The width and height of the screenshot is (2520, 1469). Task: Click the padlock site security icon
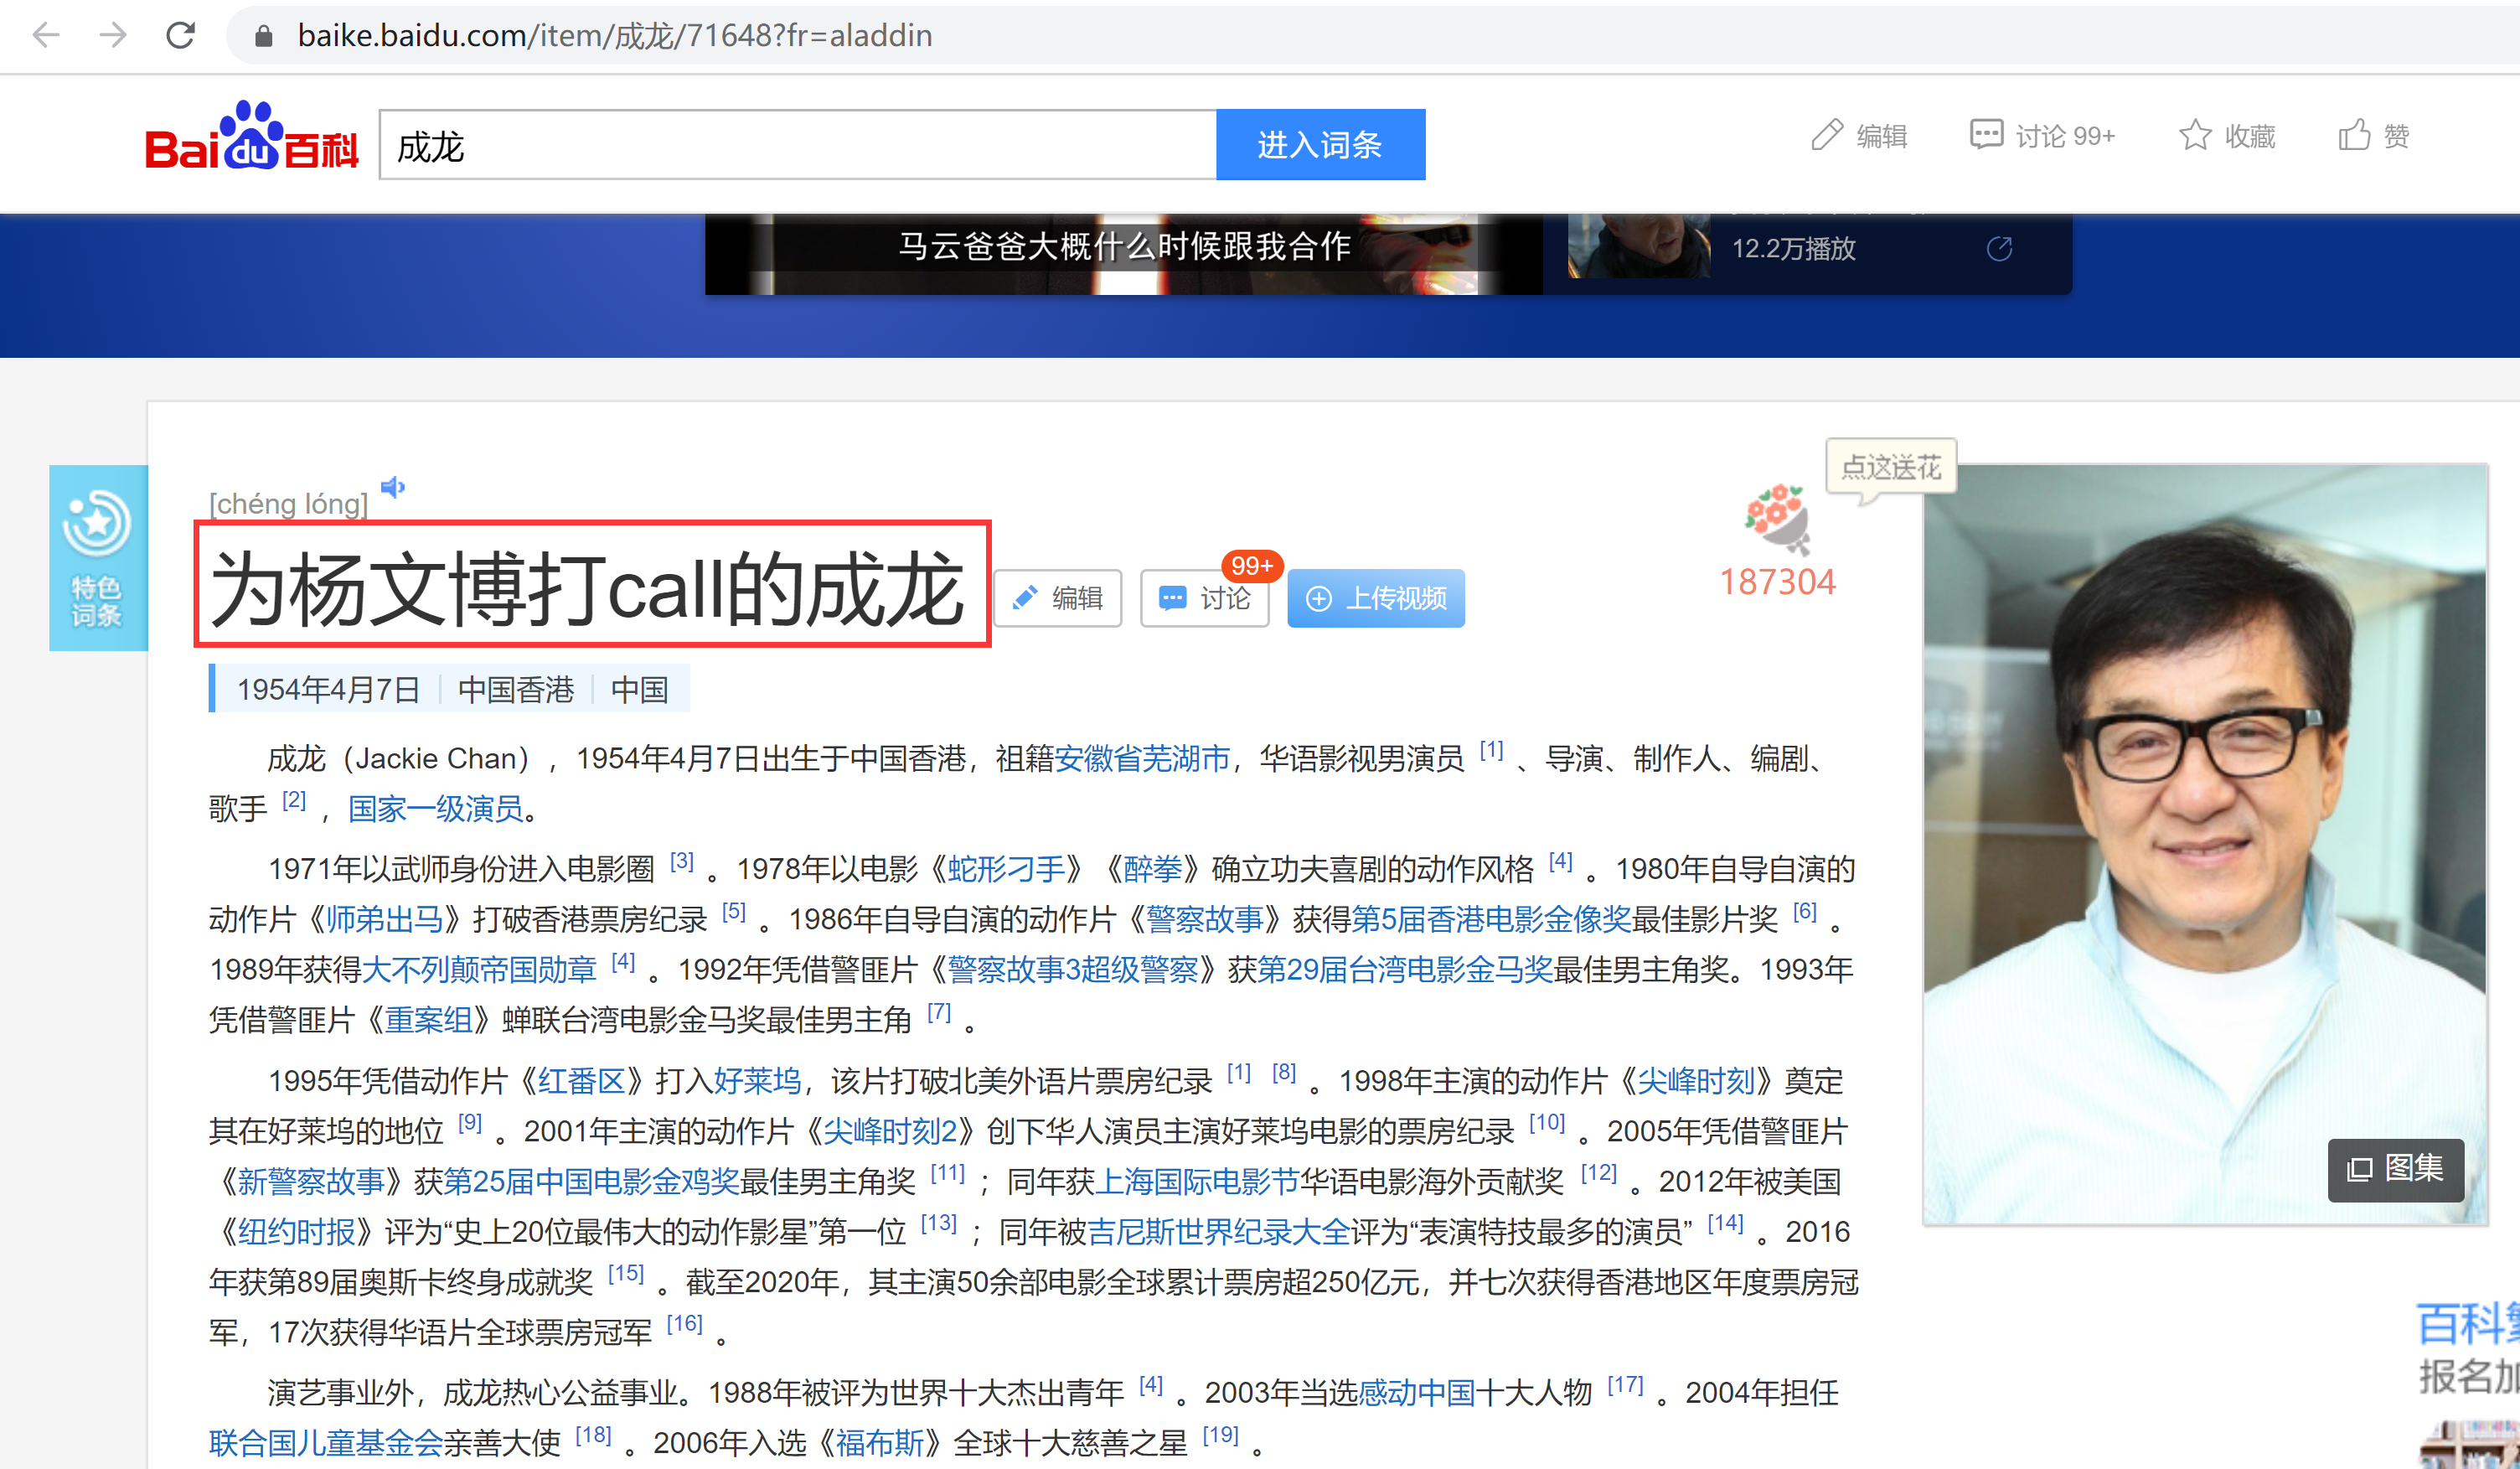263,37
